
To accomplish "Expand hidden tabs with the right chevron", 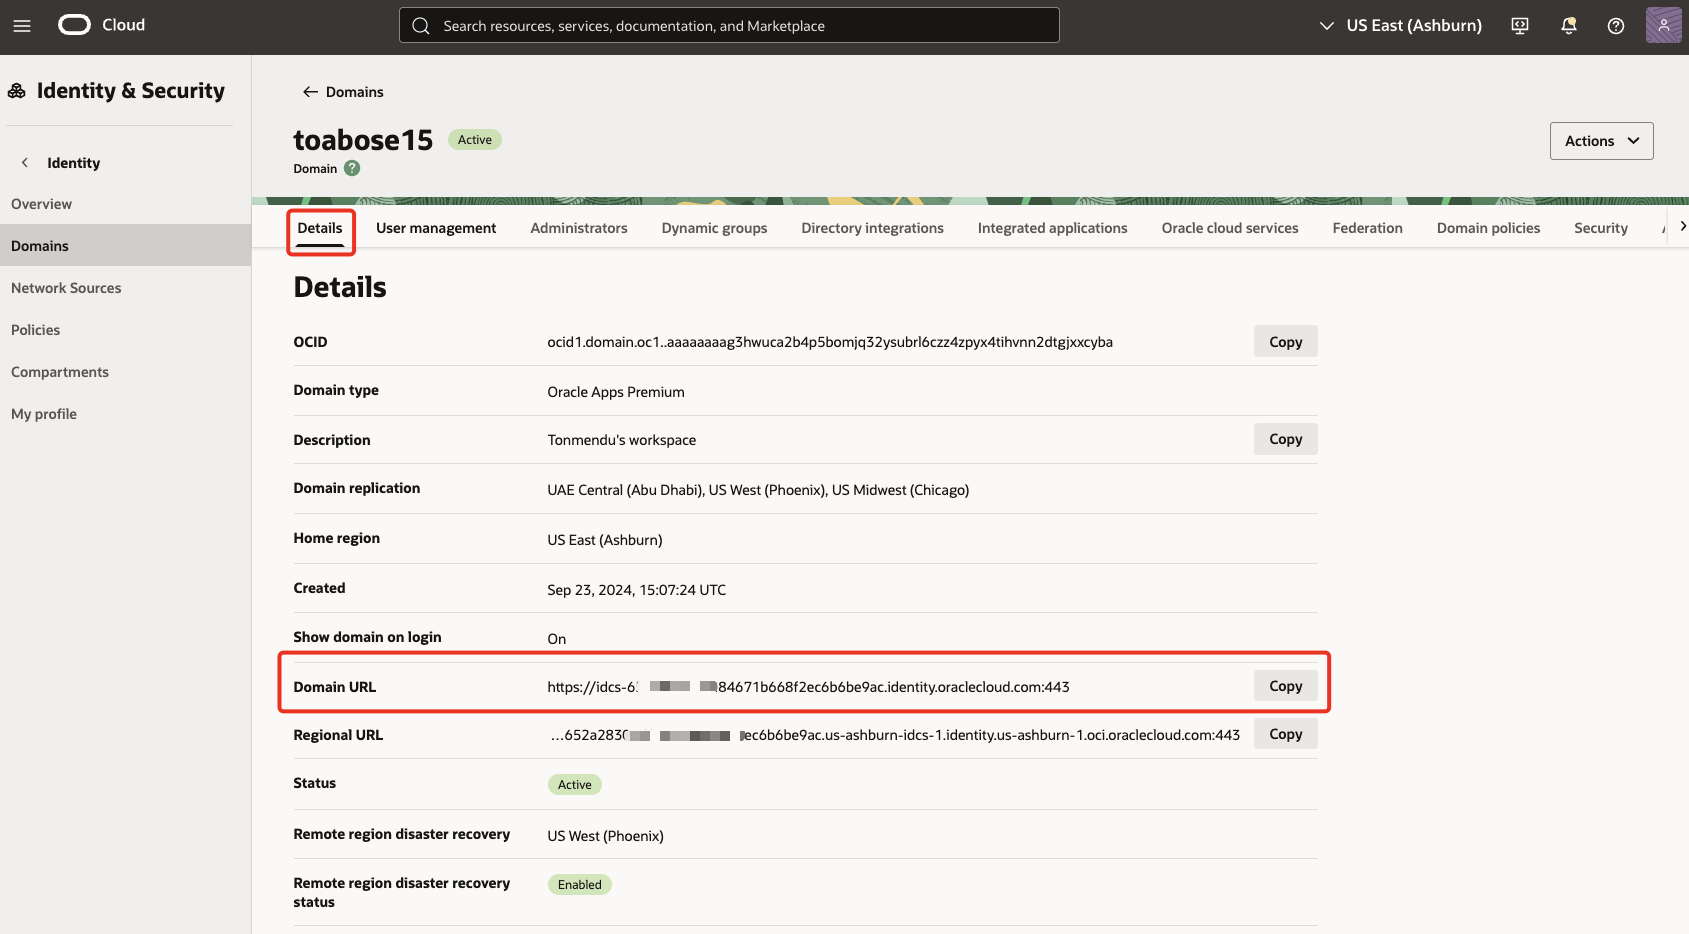I will coord(1682,226).
